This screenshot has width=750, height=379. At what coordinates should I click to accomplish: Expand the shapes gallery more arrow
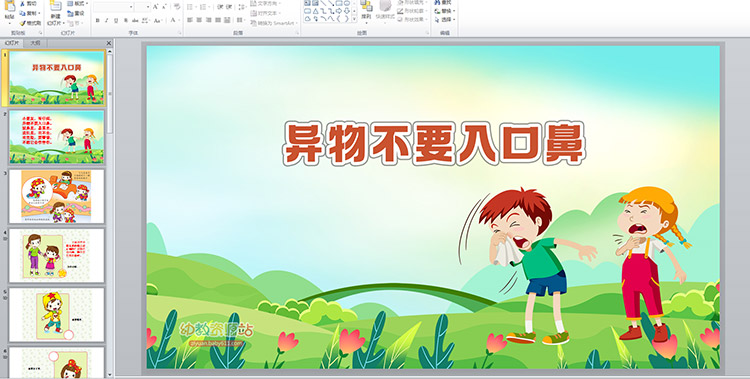(x=354, y=19)
